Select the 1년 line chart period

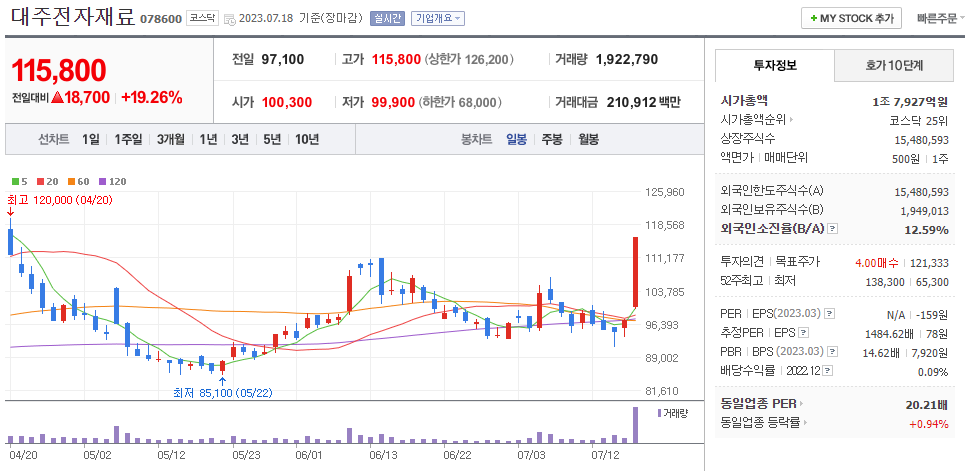208,139
